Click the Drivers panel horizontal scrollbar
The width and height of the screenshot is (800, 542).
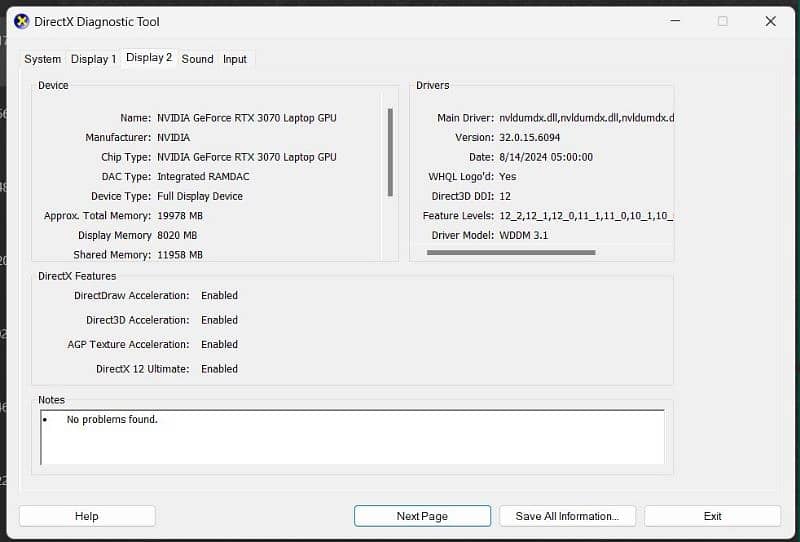[x=510, y=253]
